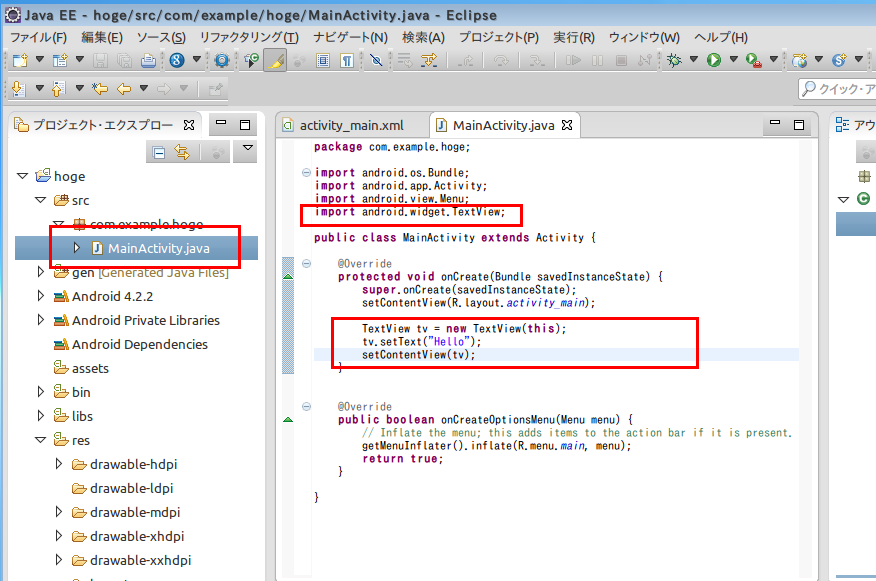Open the ナビゲート(N) menu

[x=350, y=37]
